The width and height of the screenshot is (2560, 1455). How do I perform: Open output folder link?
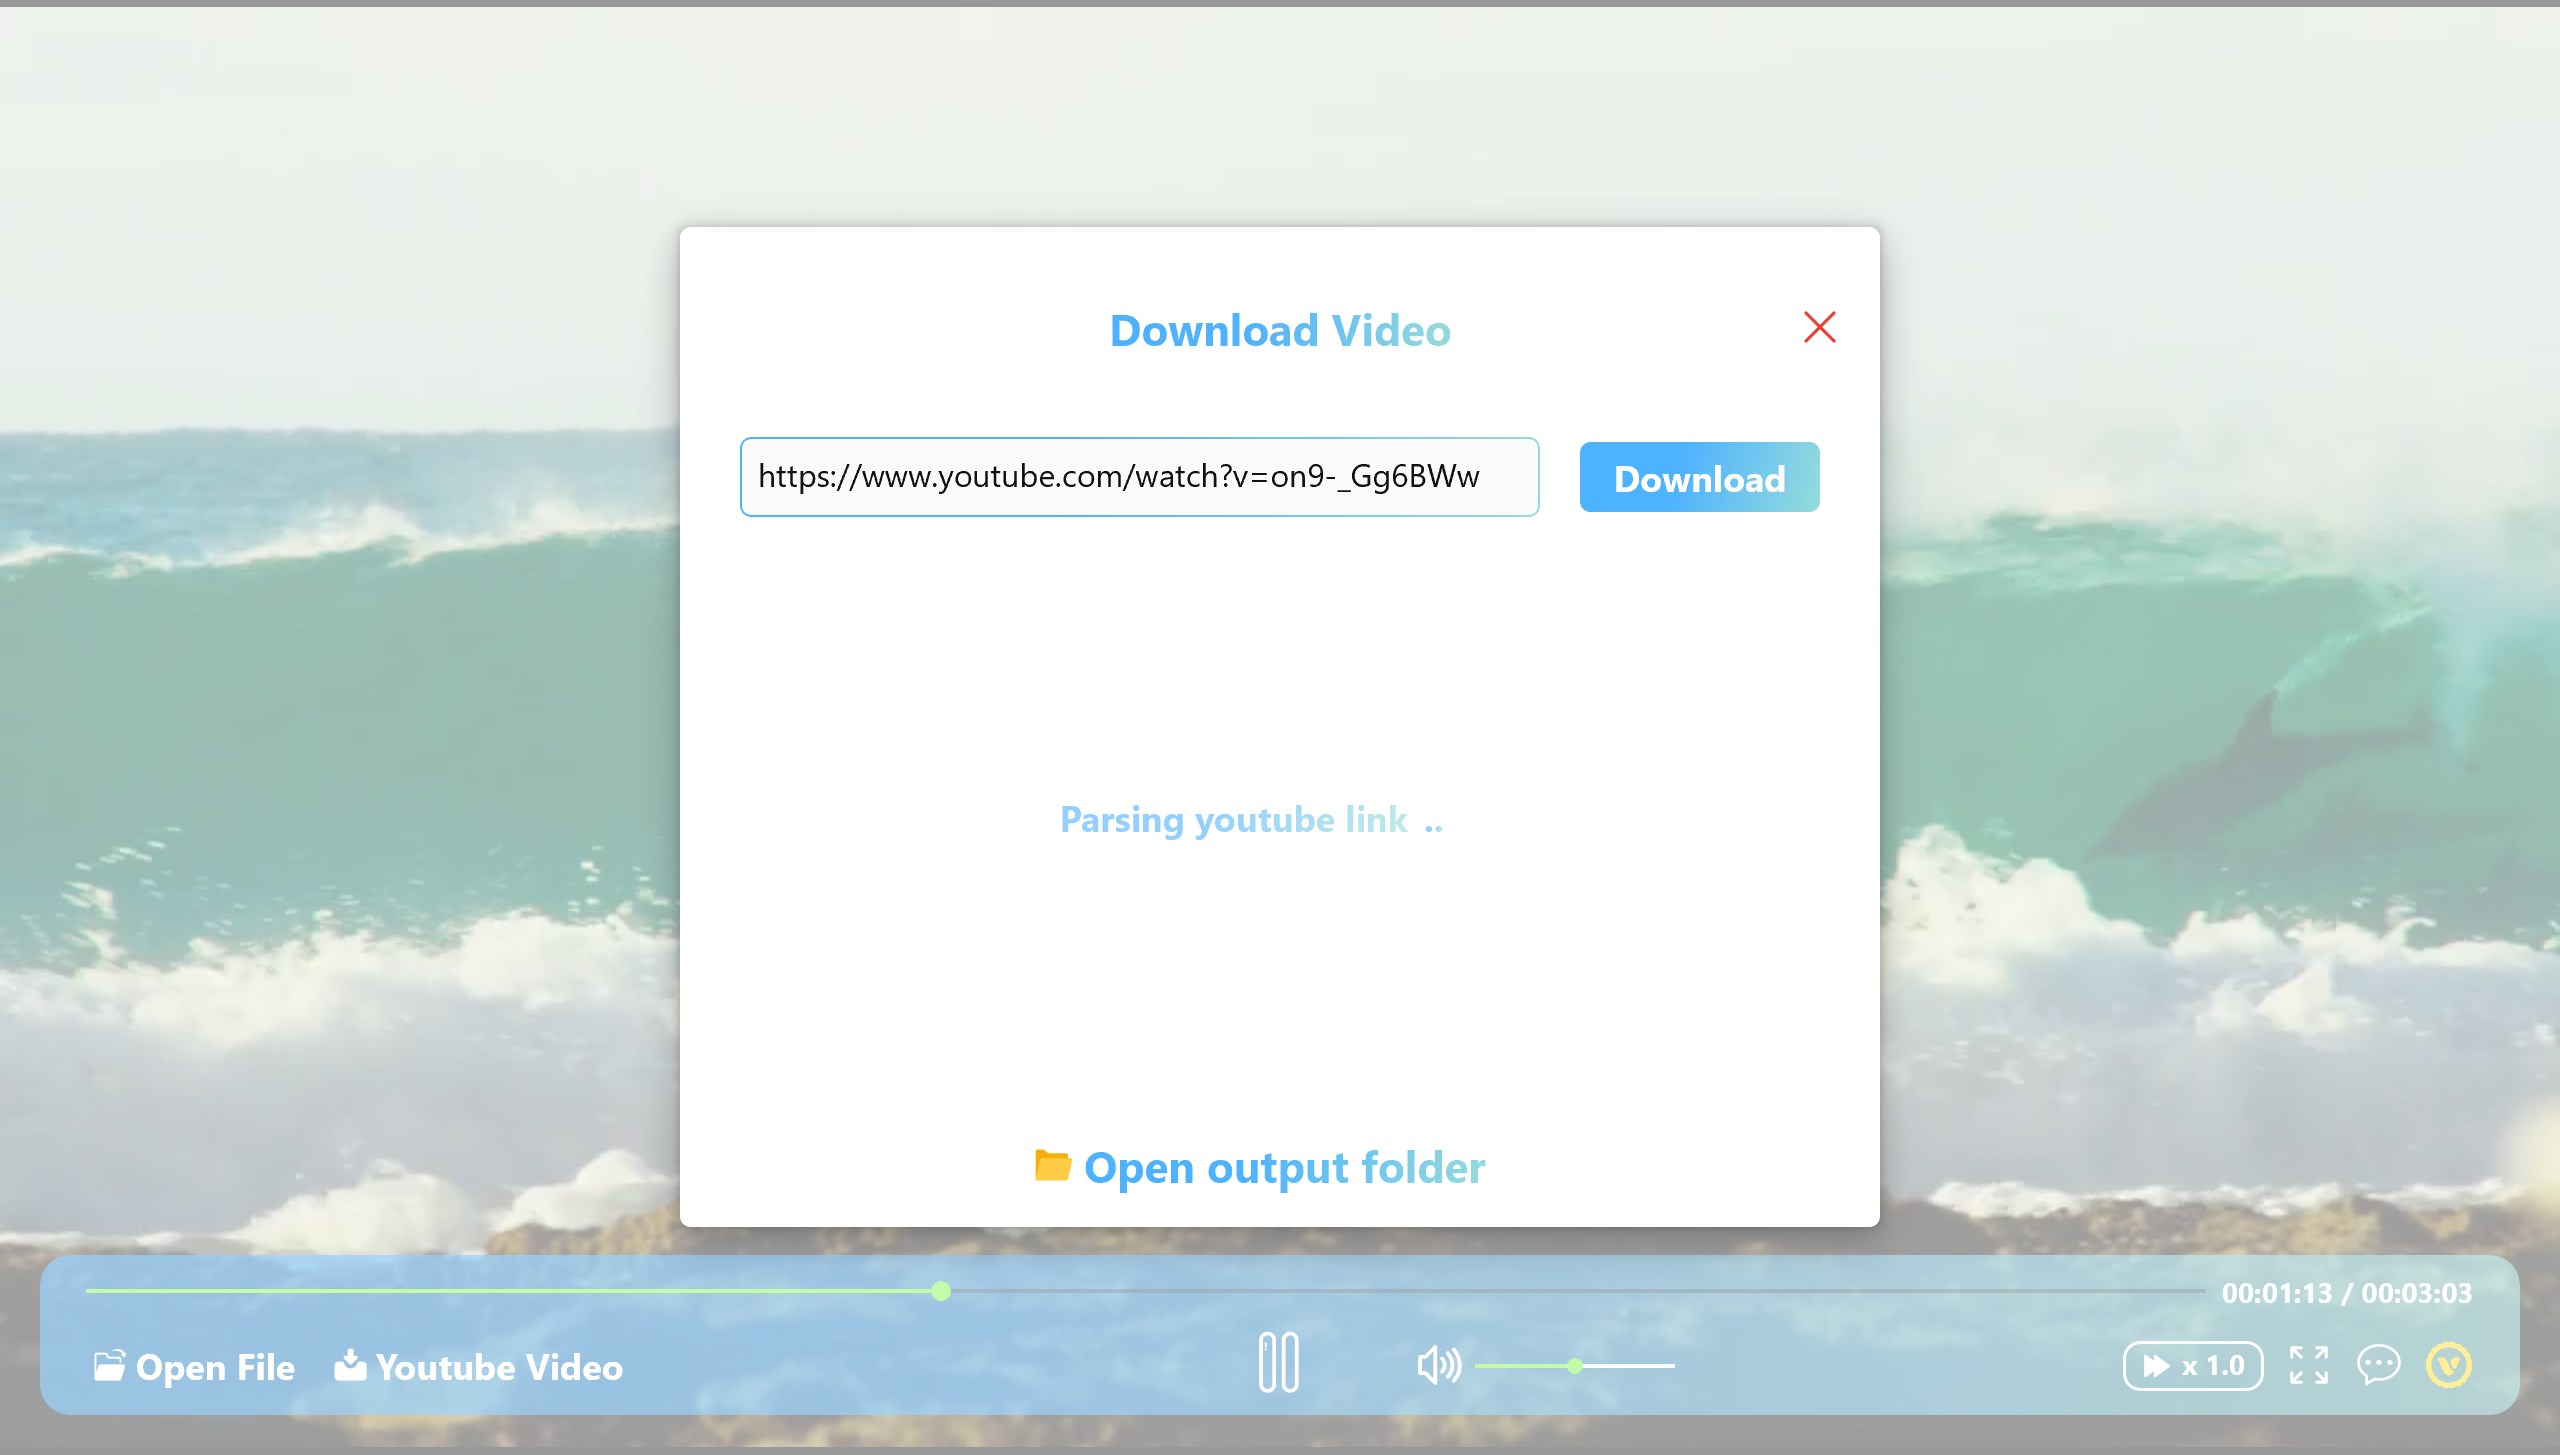coord(1284,1167)
